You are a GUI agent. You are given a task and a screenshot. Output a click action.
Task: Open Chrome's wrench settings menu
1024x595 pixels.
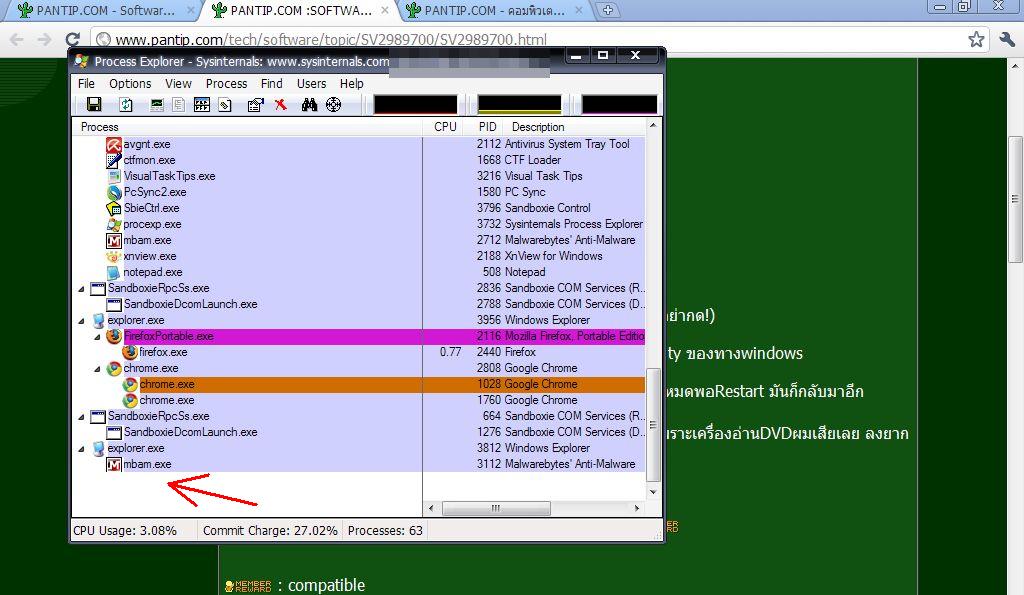click(1007, 39)
